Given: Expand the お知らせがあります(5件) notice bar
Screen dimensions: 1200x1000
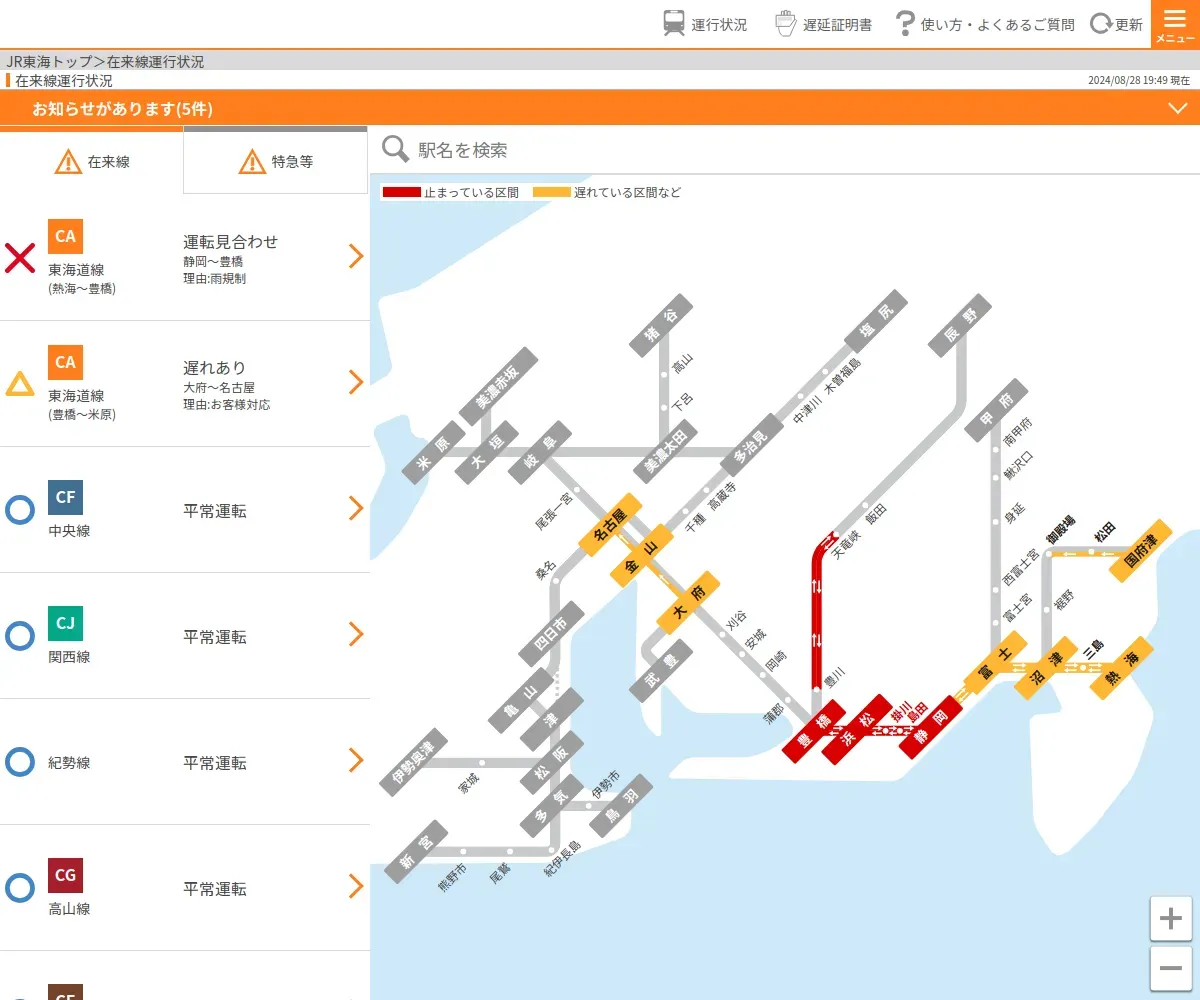Looking at the screenshot, I should pyautogui.click(x=600, y=108).
